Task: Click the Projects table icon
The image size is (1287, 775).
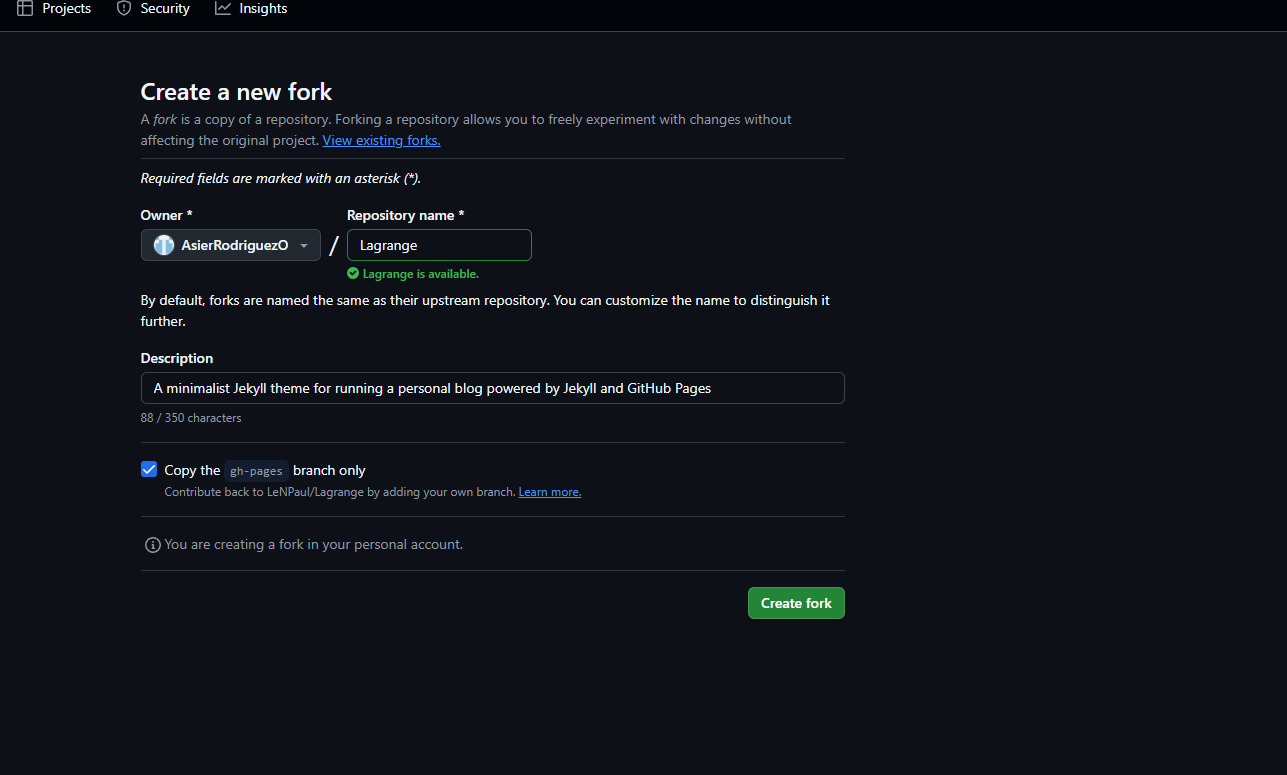Action: tap(25, 9)
